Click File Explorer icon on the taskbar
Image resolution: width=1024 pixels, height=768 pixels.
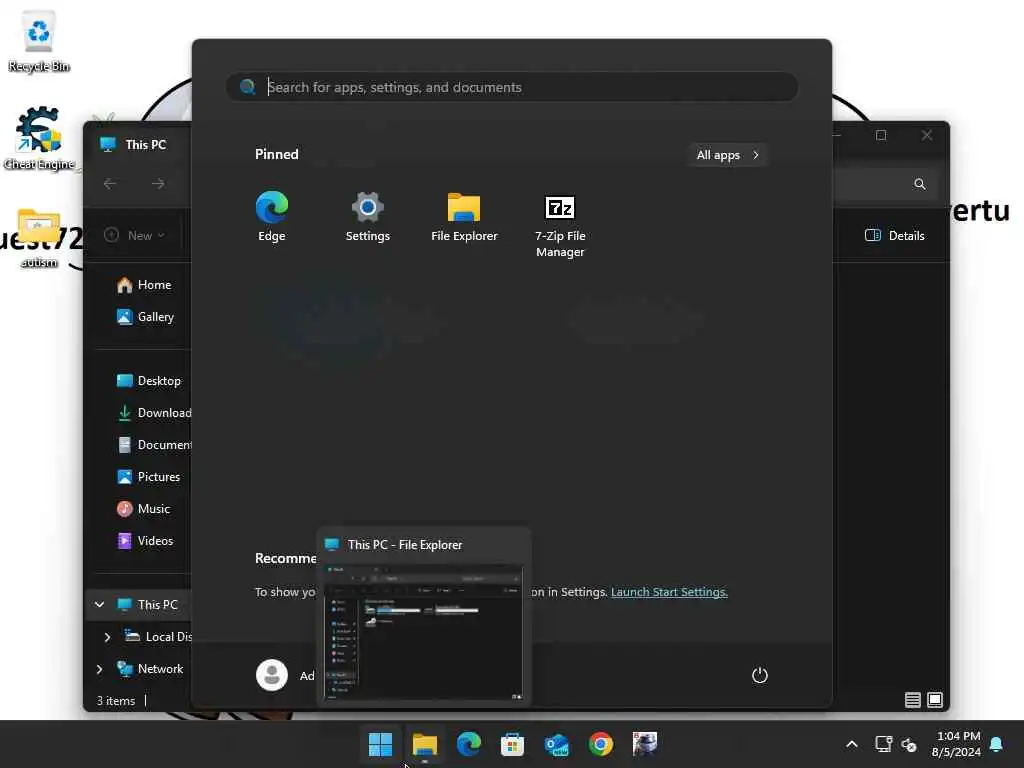tap(424, 744)
